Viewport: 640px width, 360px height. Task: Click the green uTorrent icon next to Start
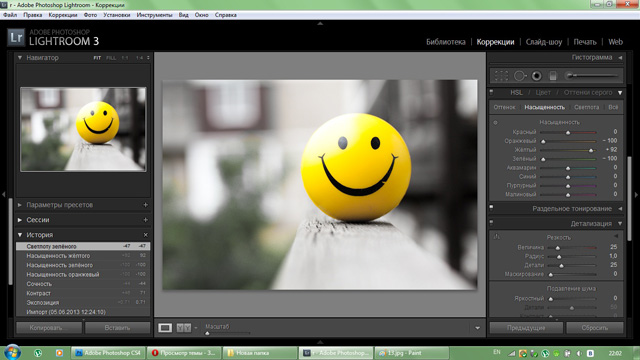[38, 353]
